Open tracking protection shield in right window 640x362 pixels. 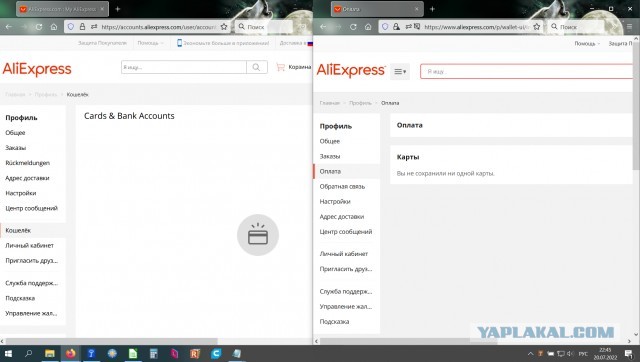click(385, 27)
